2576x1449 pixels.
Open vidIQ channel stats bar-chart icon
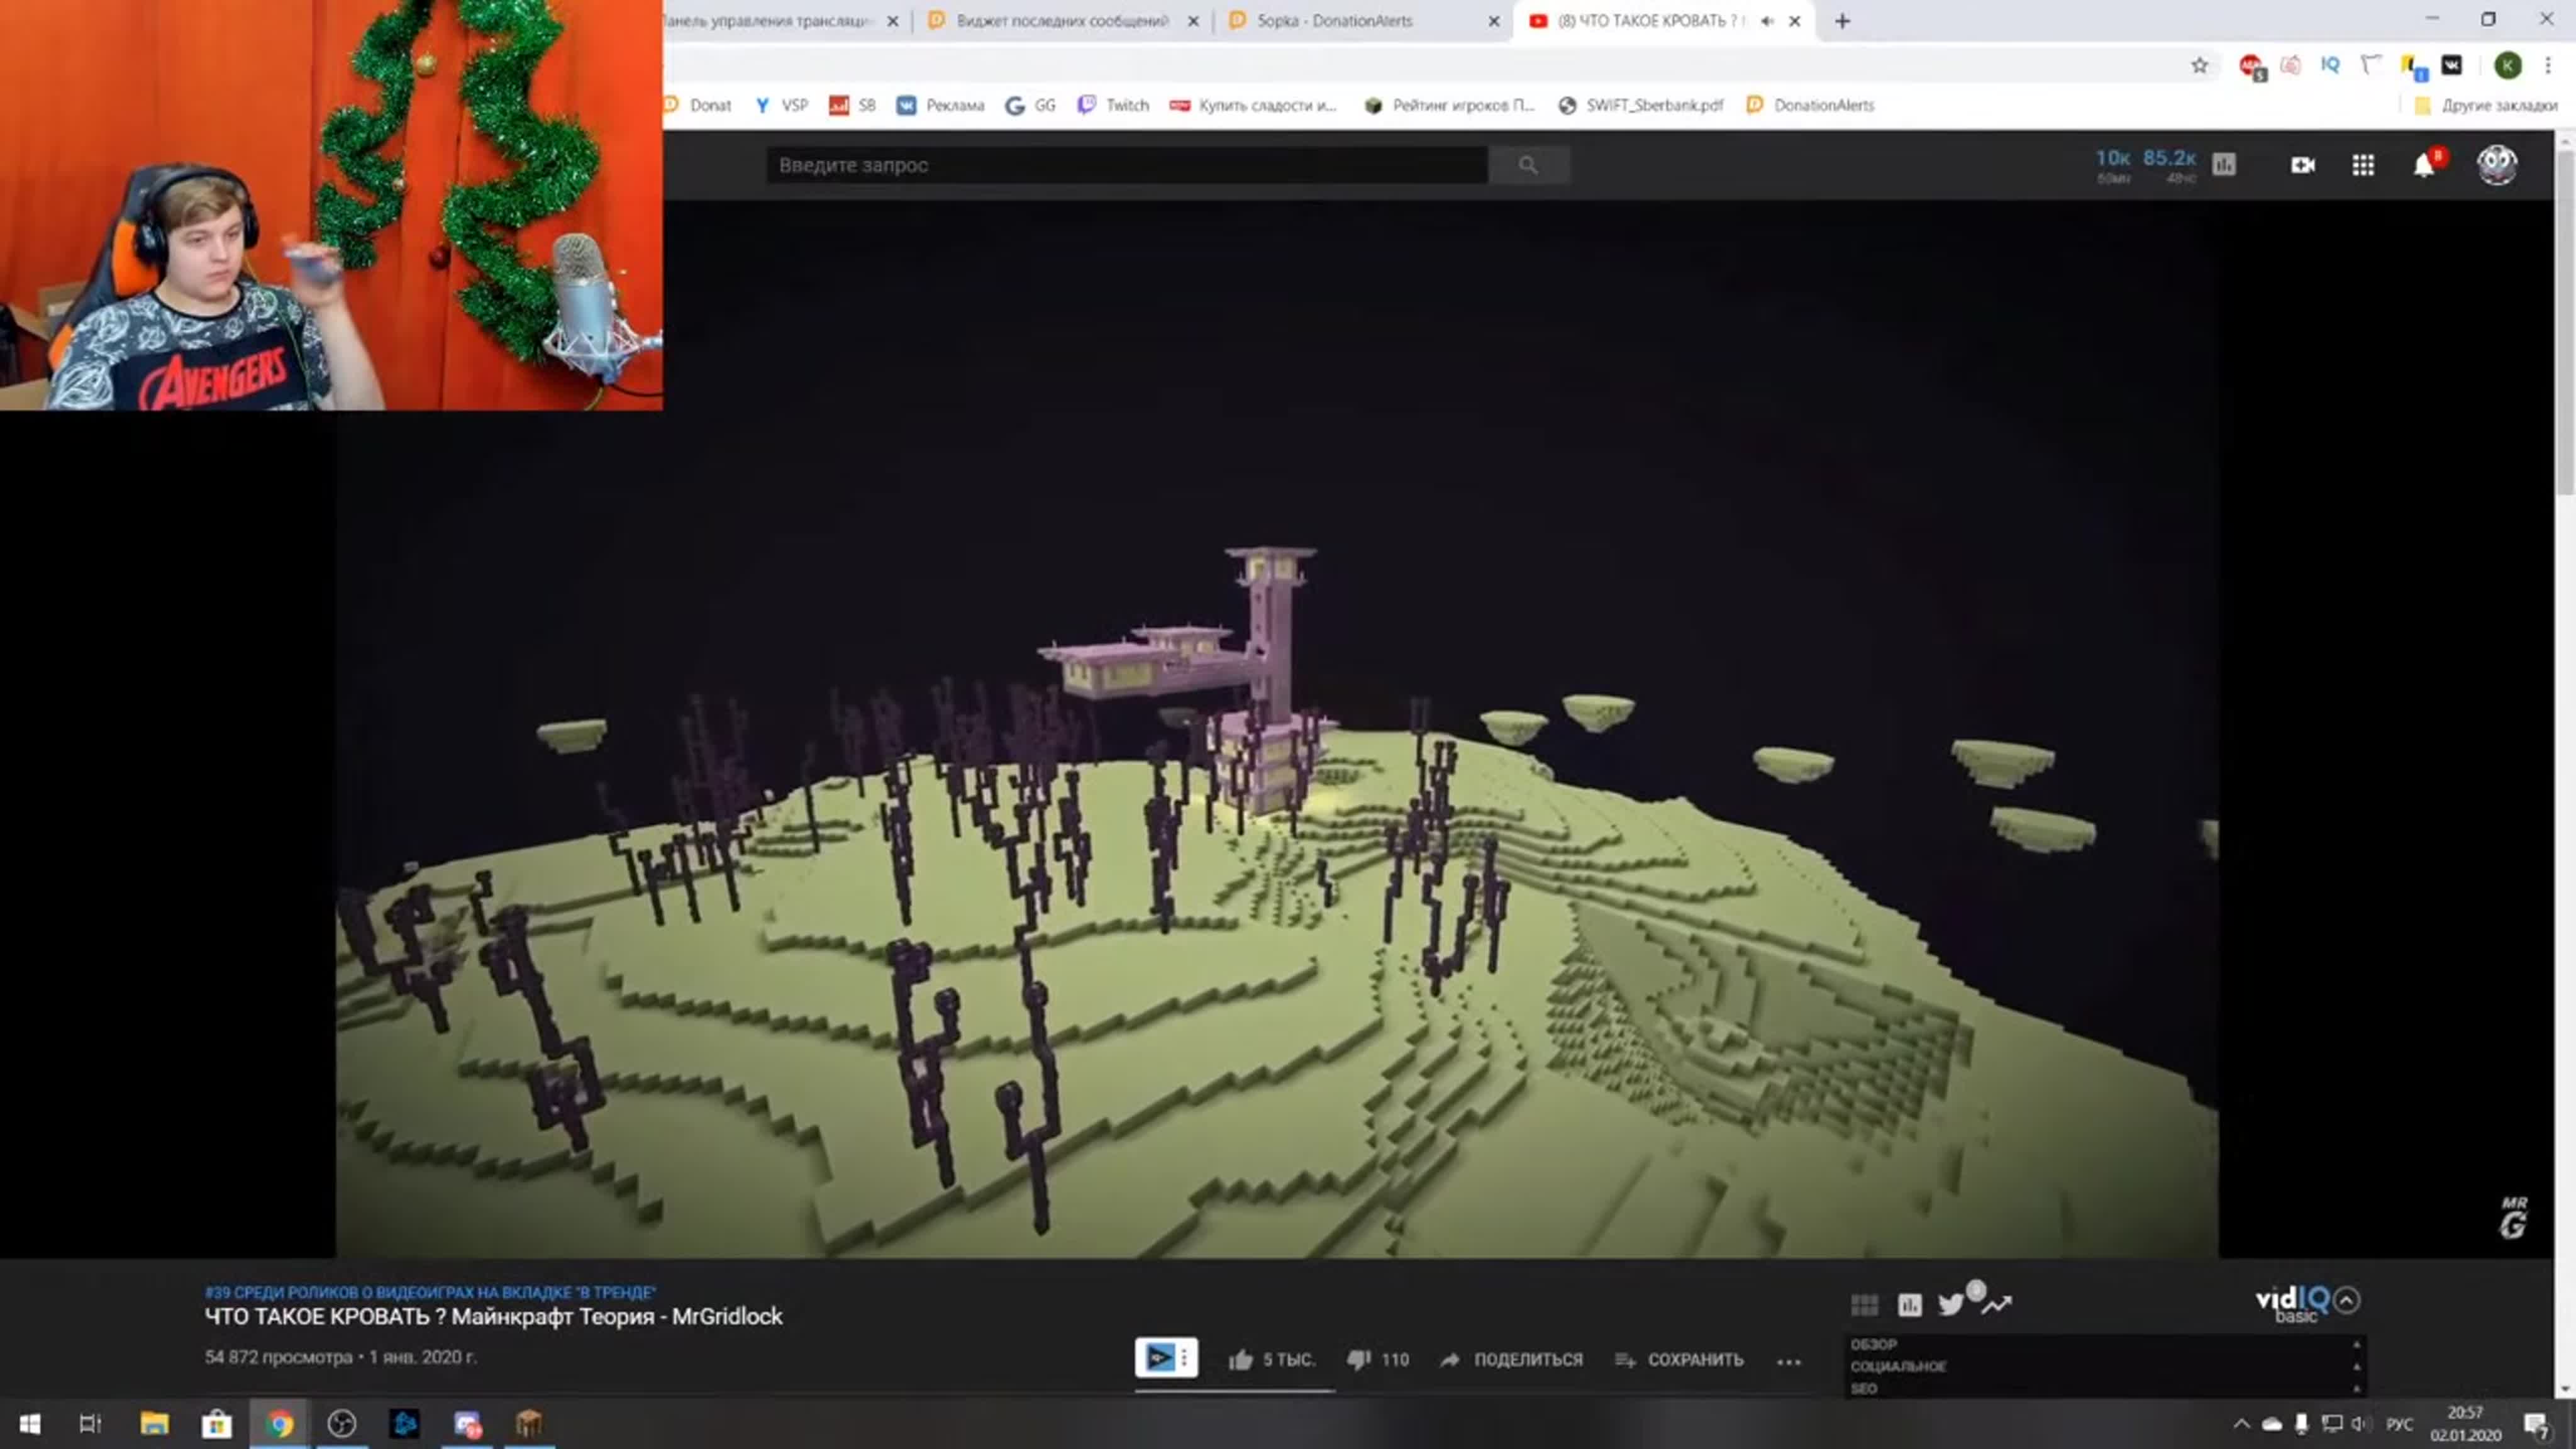2224,164
